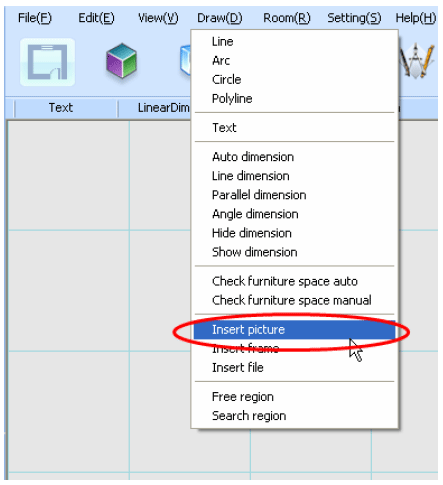Open the Setting menu
Viewport: 443px width, 485px height.
pyautogui.click(x=354, y=18)
